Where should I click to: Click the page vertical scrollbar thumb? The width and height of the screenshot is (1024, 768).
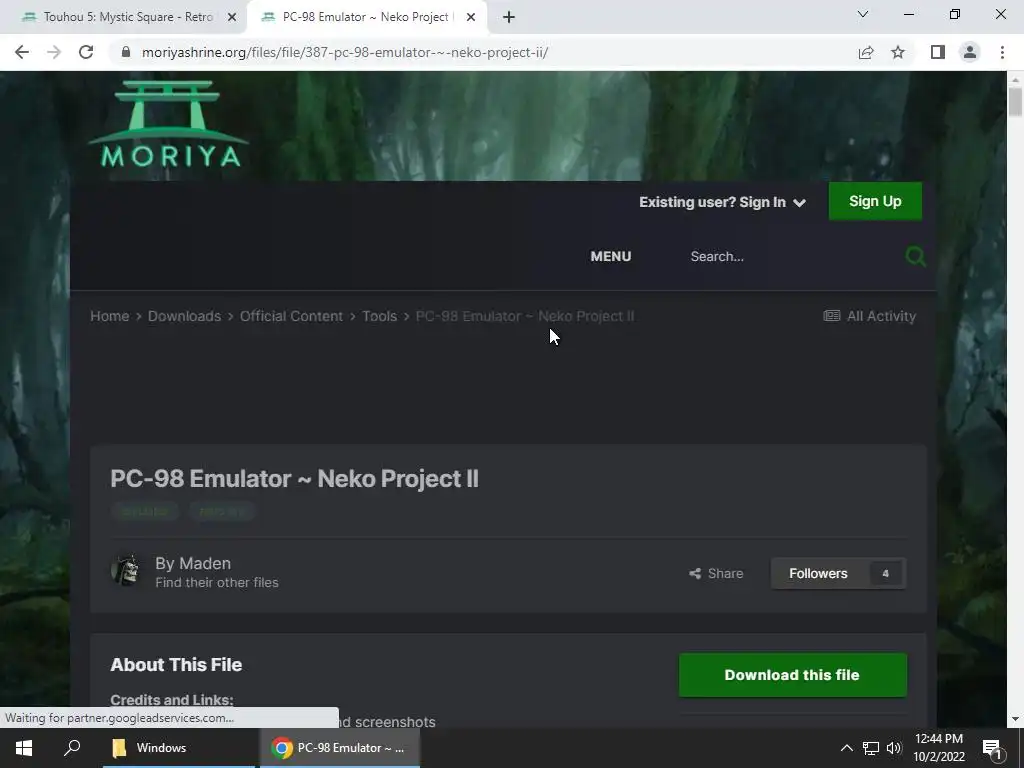coord(1015,102)
